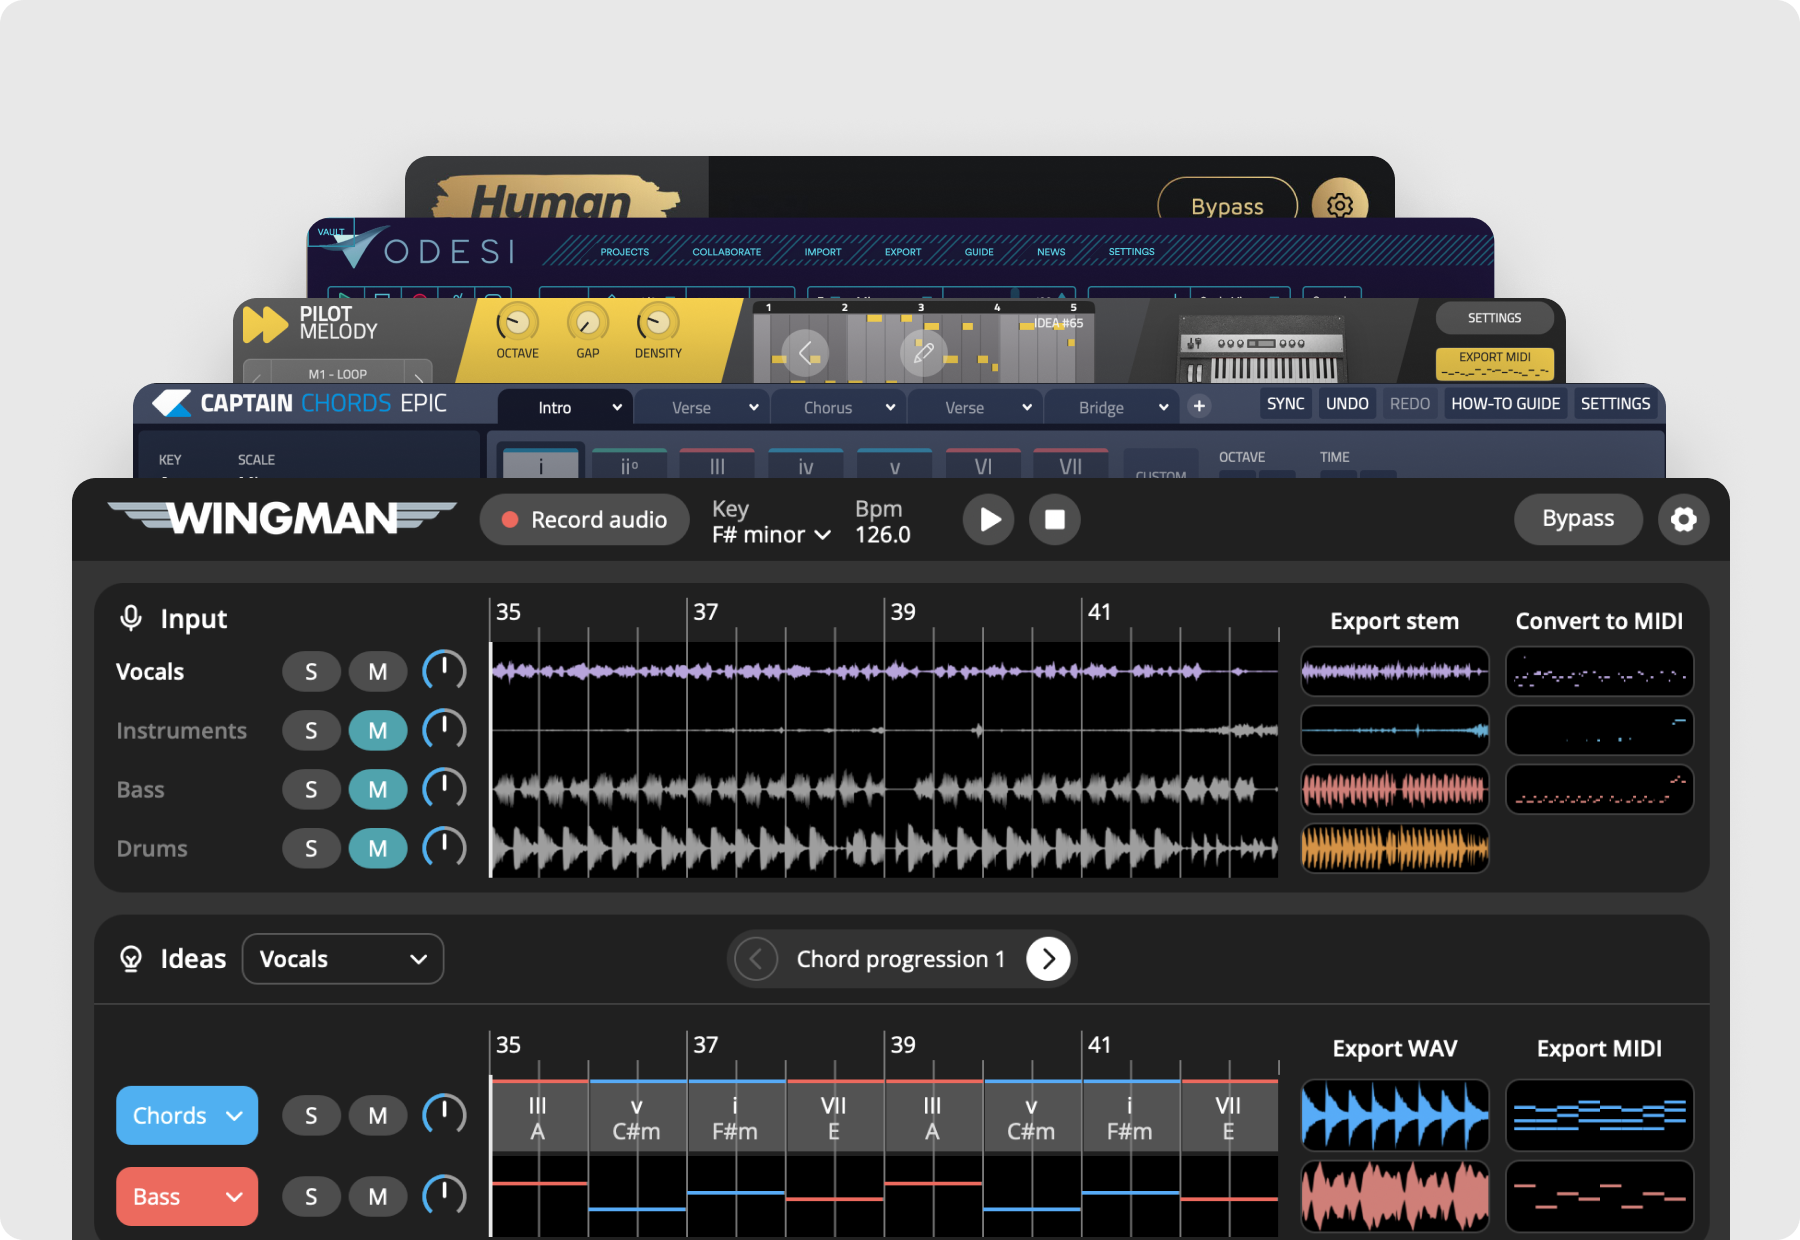1800x1240 pixels.
Task: Click Pilot Melody keyboard instrument image
Action: 1262,350
